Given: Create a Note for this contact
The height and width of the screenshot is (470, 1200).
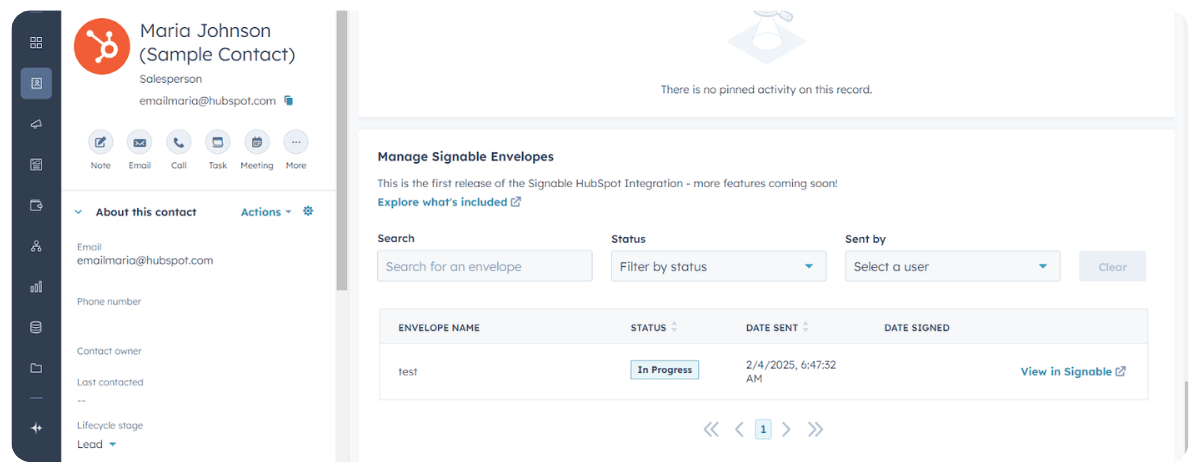Looking at the screenshot, I should tap(101, 142).
